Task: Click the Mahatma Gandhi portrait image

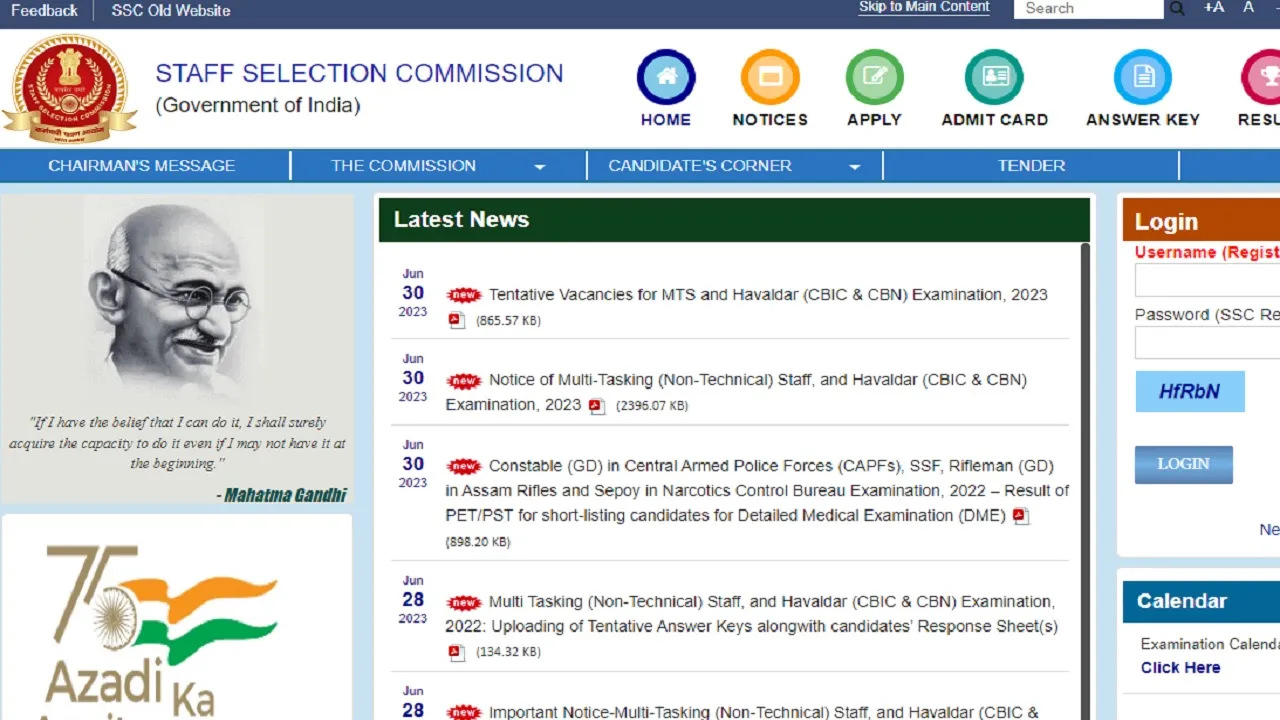Action: [x=175, y=300]
